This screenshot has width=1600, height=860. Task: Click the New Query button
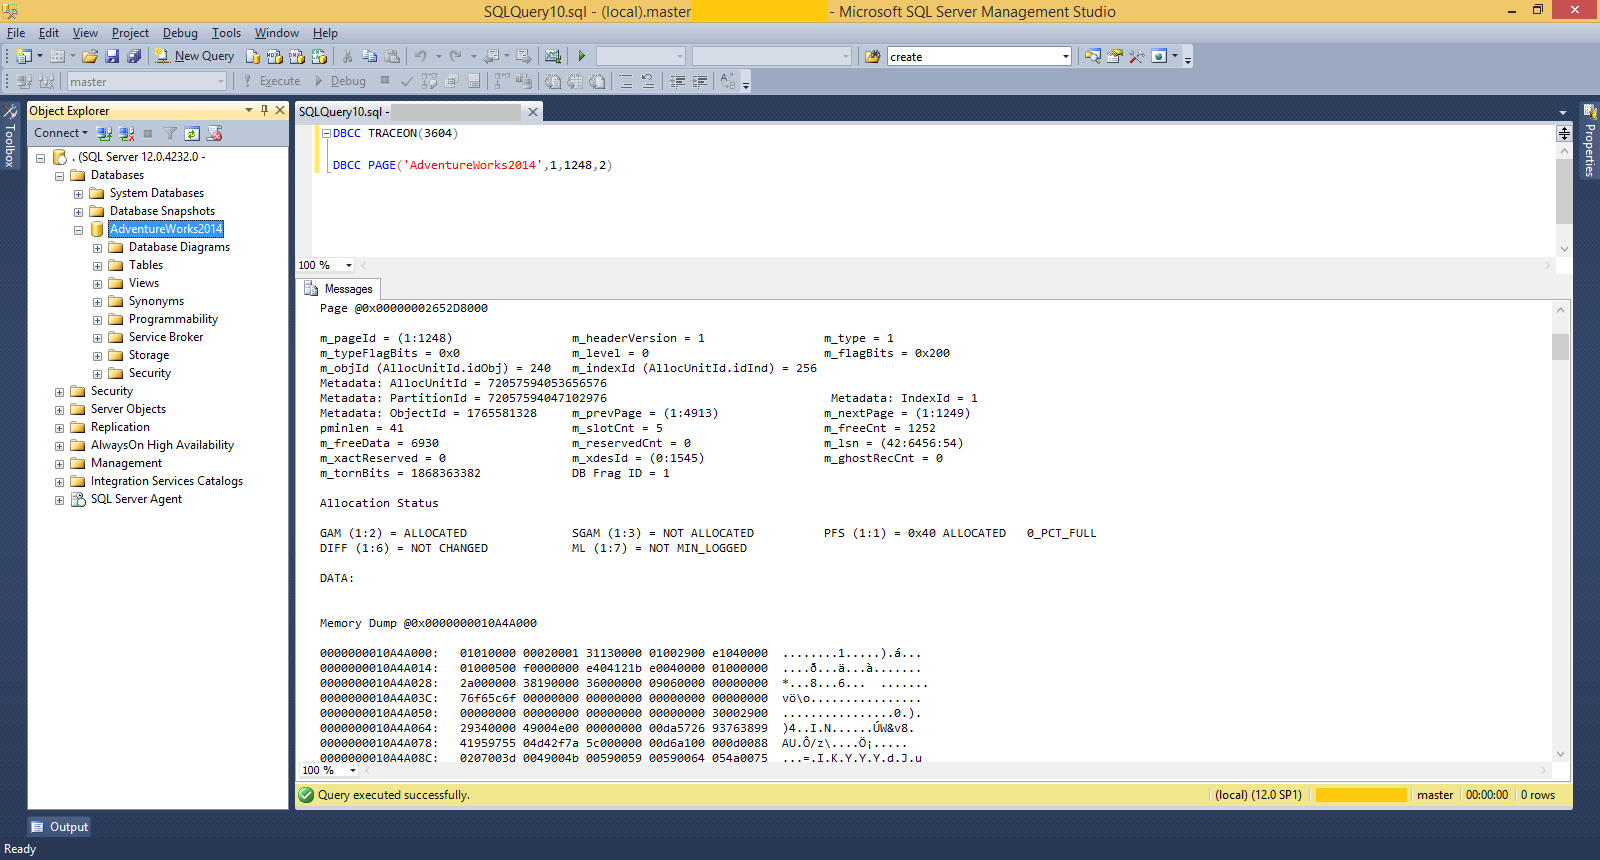195,56
